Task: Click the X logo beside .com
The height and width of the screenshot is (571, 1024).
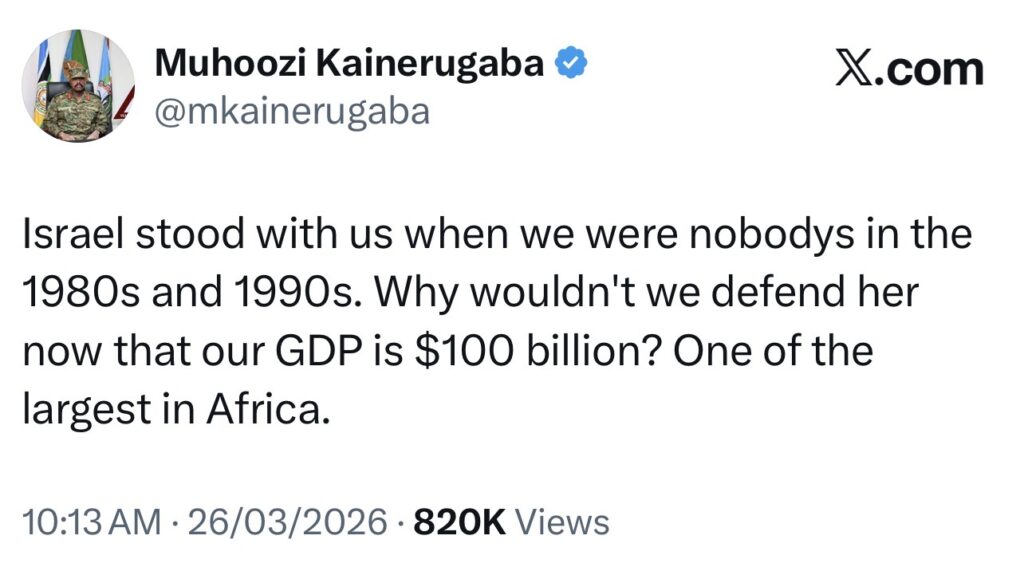Action: coord(856,70)
